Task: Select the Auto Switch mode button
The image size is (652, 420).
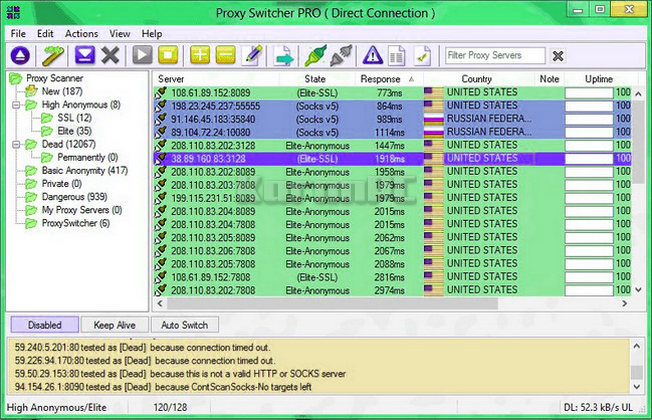Action: (184, 325)
